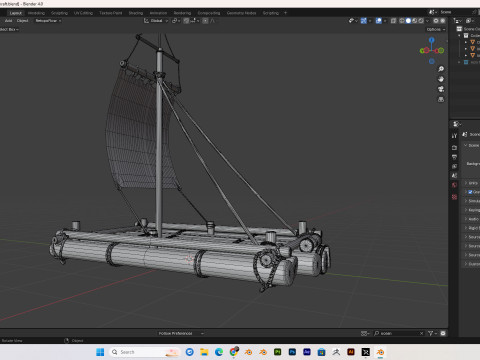
Task: Expand the Audio panel
Action: 472,219
